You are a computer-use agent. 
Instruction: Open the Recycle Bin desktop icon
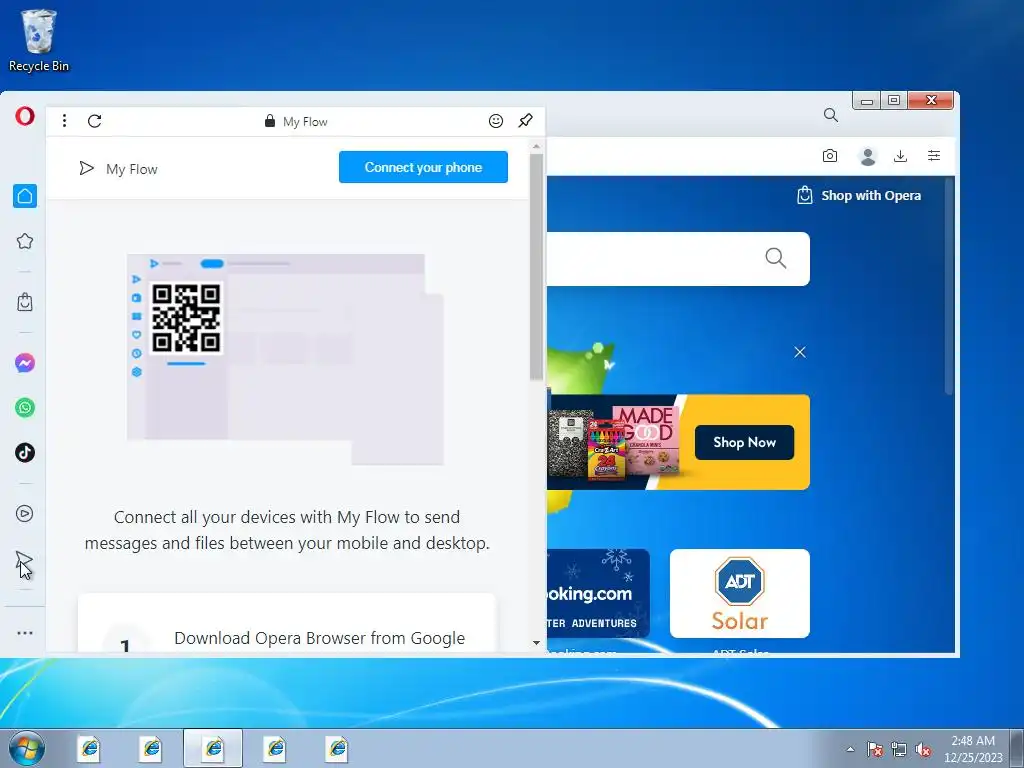click(39, 40)
